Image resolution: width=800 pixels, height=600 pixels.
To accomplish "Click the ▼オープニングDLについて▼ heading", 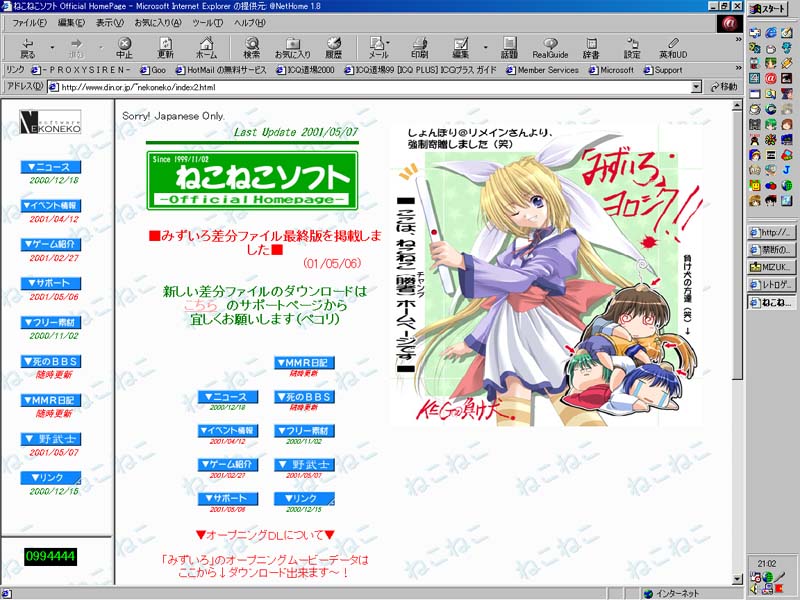I will [x=265, y=535].
